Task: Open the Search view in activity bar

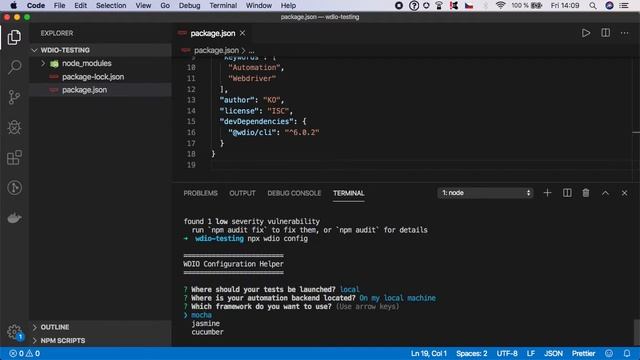Action: click(14, 67)
